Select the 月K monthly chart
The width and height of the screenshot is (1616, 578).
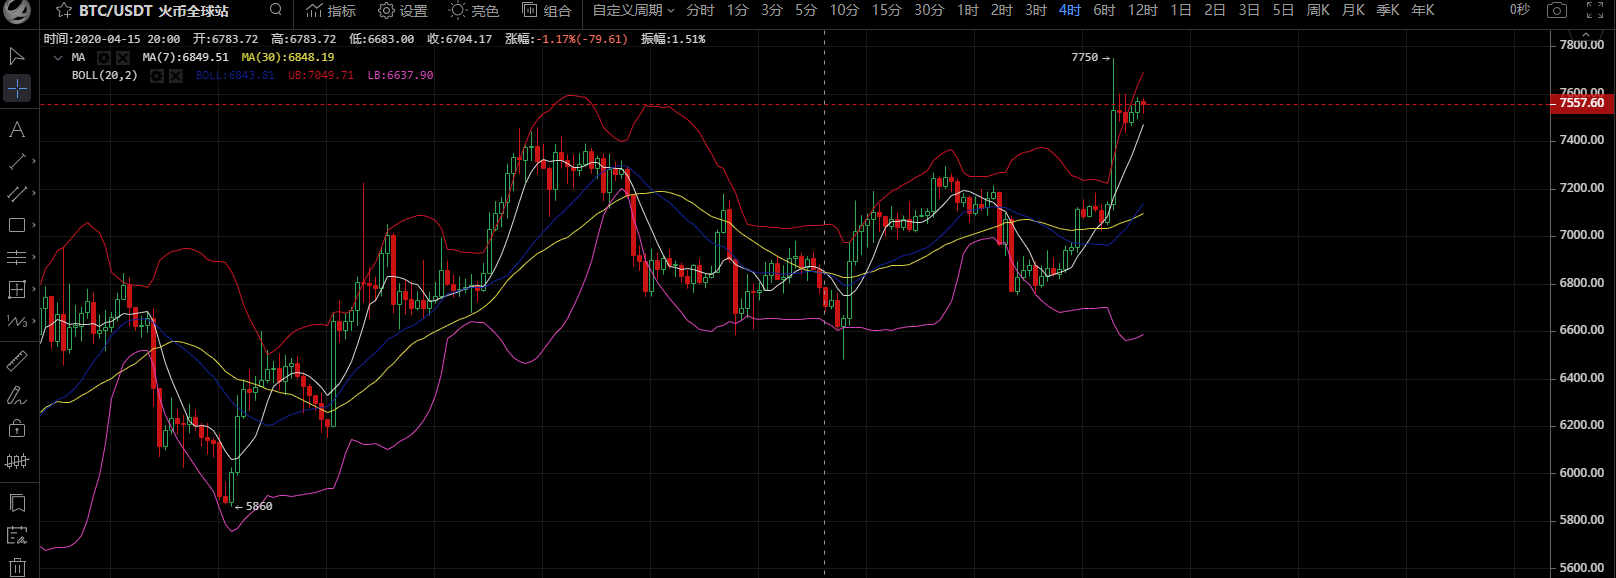(x=1353, y=10)
